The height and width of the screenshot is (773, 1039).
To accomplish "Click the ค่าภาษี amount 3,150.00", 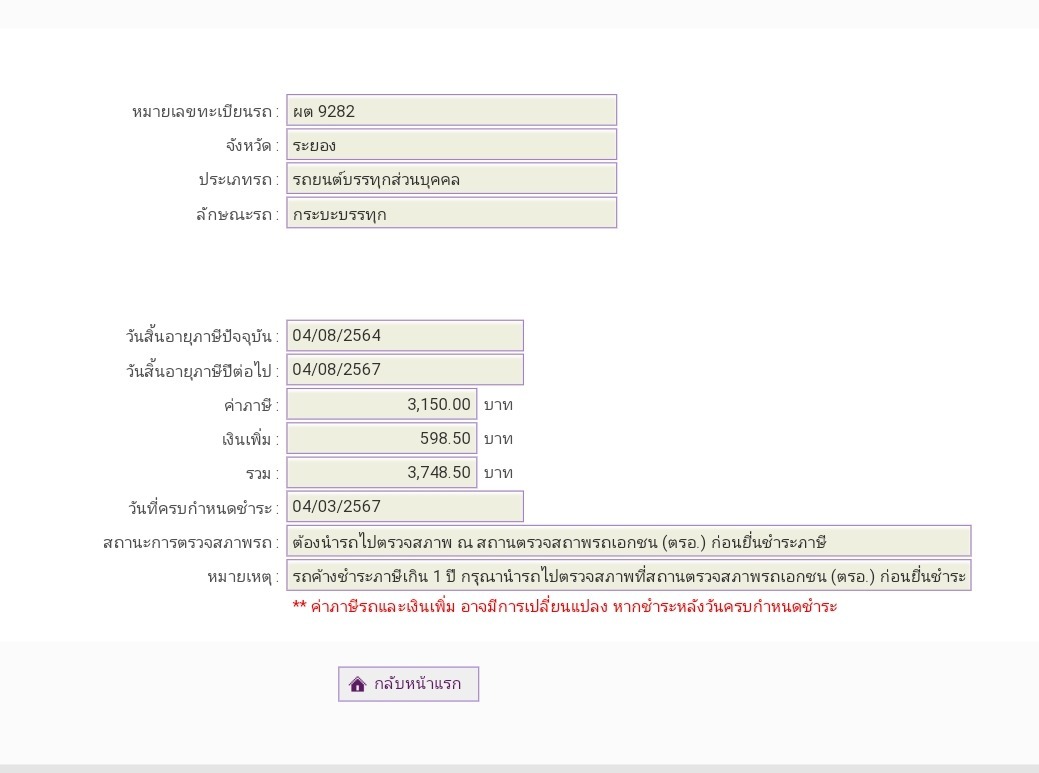I will click(382, 404).
